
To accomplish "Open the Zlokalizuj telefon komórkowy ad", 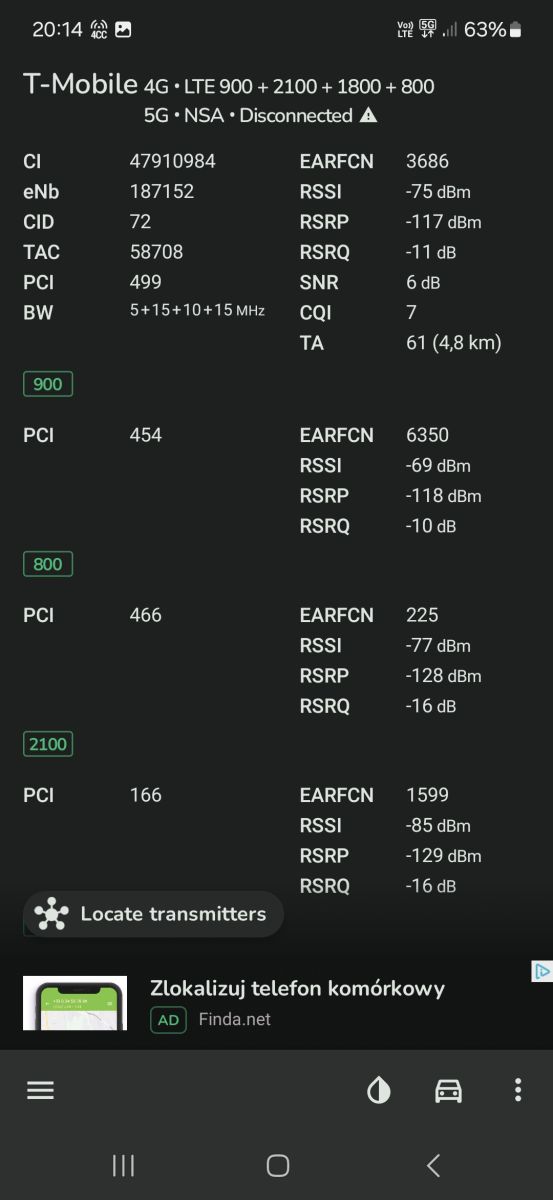I will pyautogui.click(x=297, y=988).
